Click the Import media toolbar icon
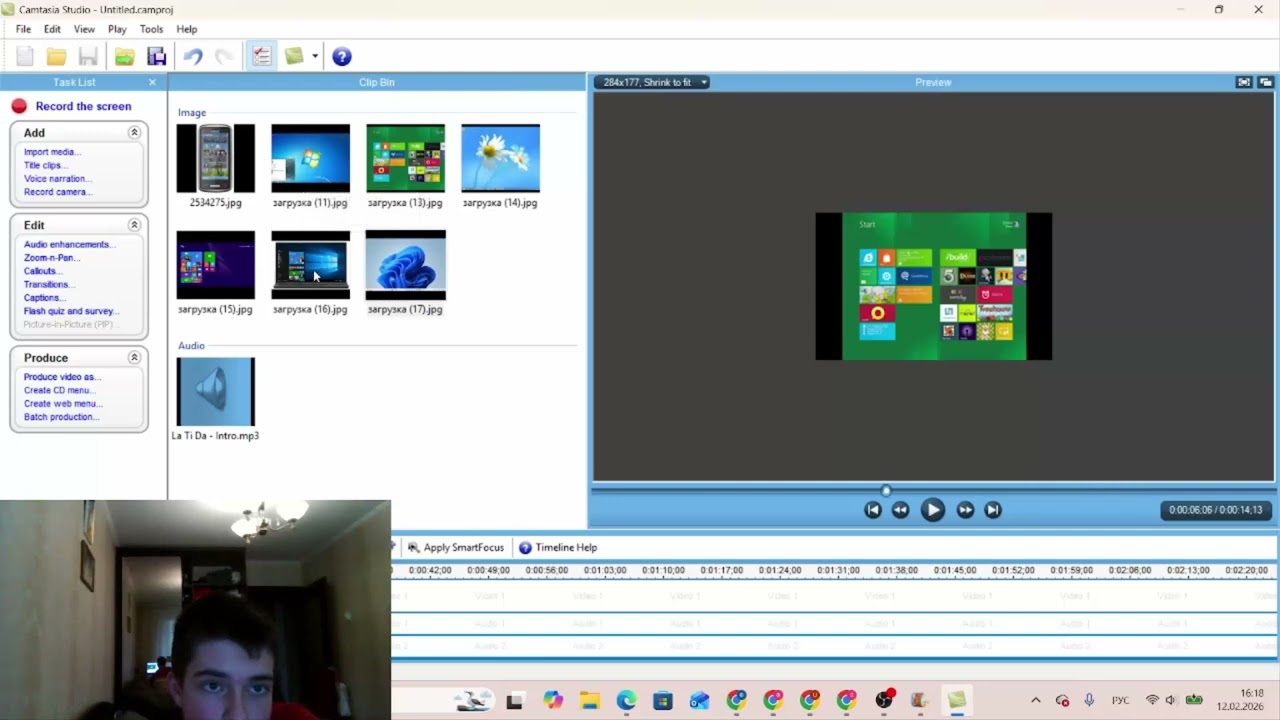1280x720 pixels. (x=124, y=57)
